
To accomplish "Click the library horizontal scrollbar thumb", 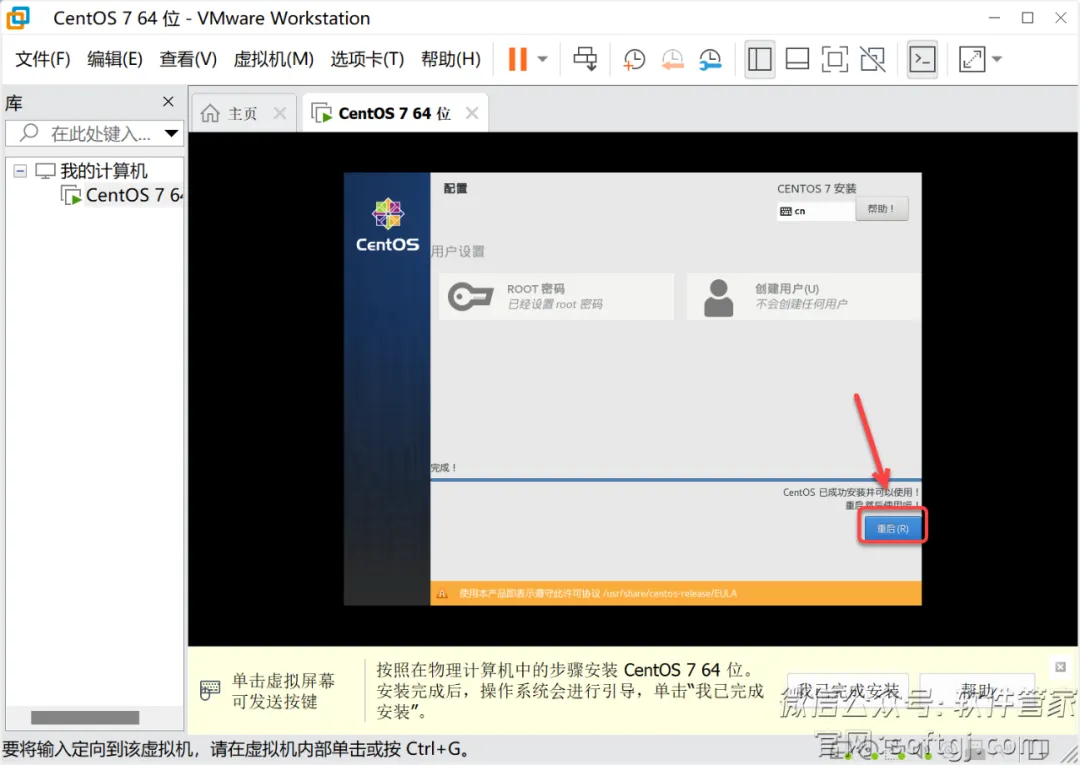I will tap(85, 717).
